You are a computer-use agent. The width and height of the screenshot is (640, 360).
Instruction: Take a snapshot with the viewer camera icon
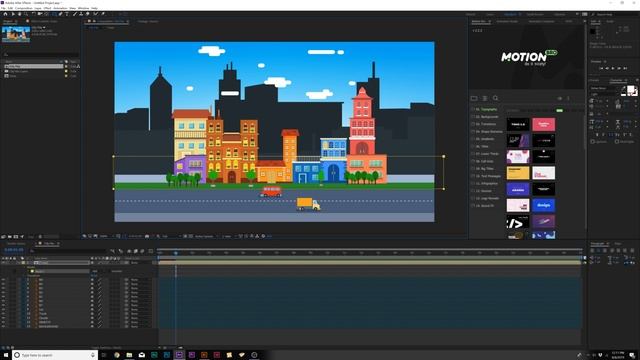click(147, 236)
